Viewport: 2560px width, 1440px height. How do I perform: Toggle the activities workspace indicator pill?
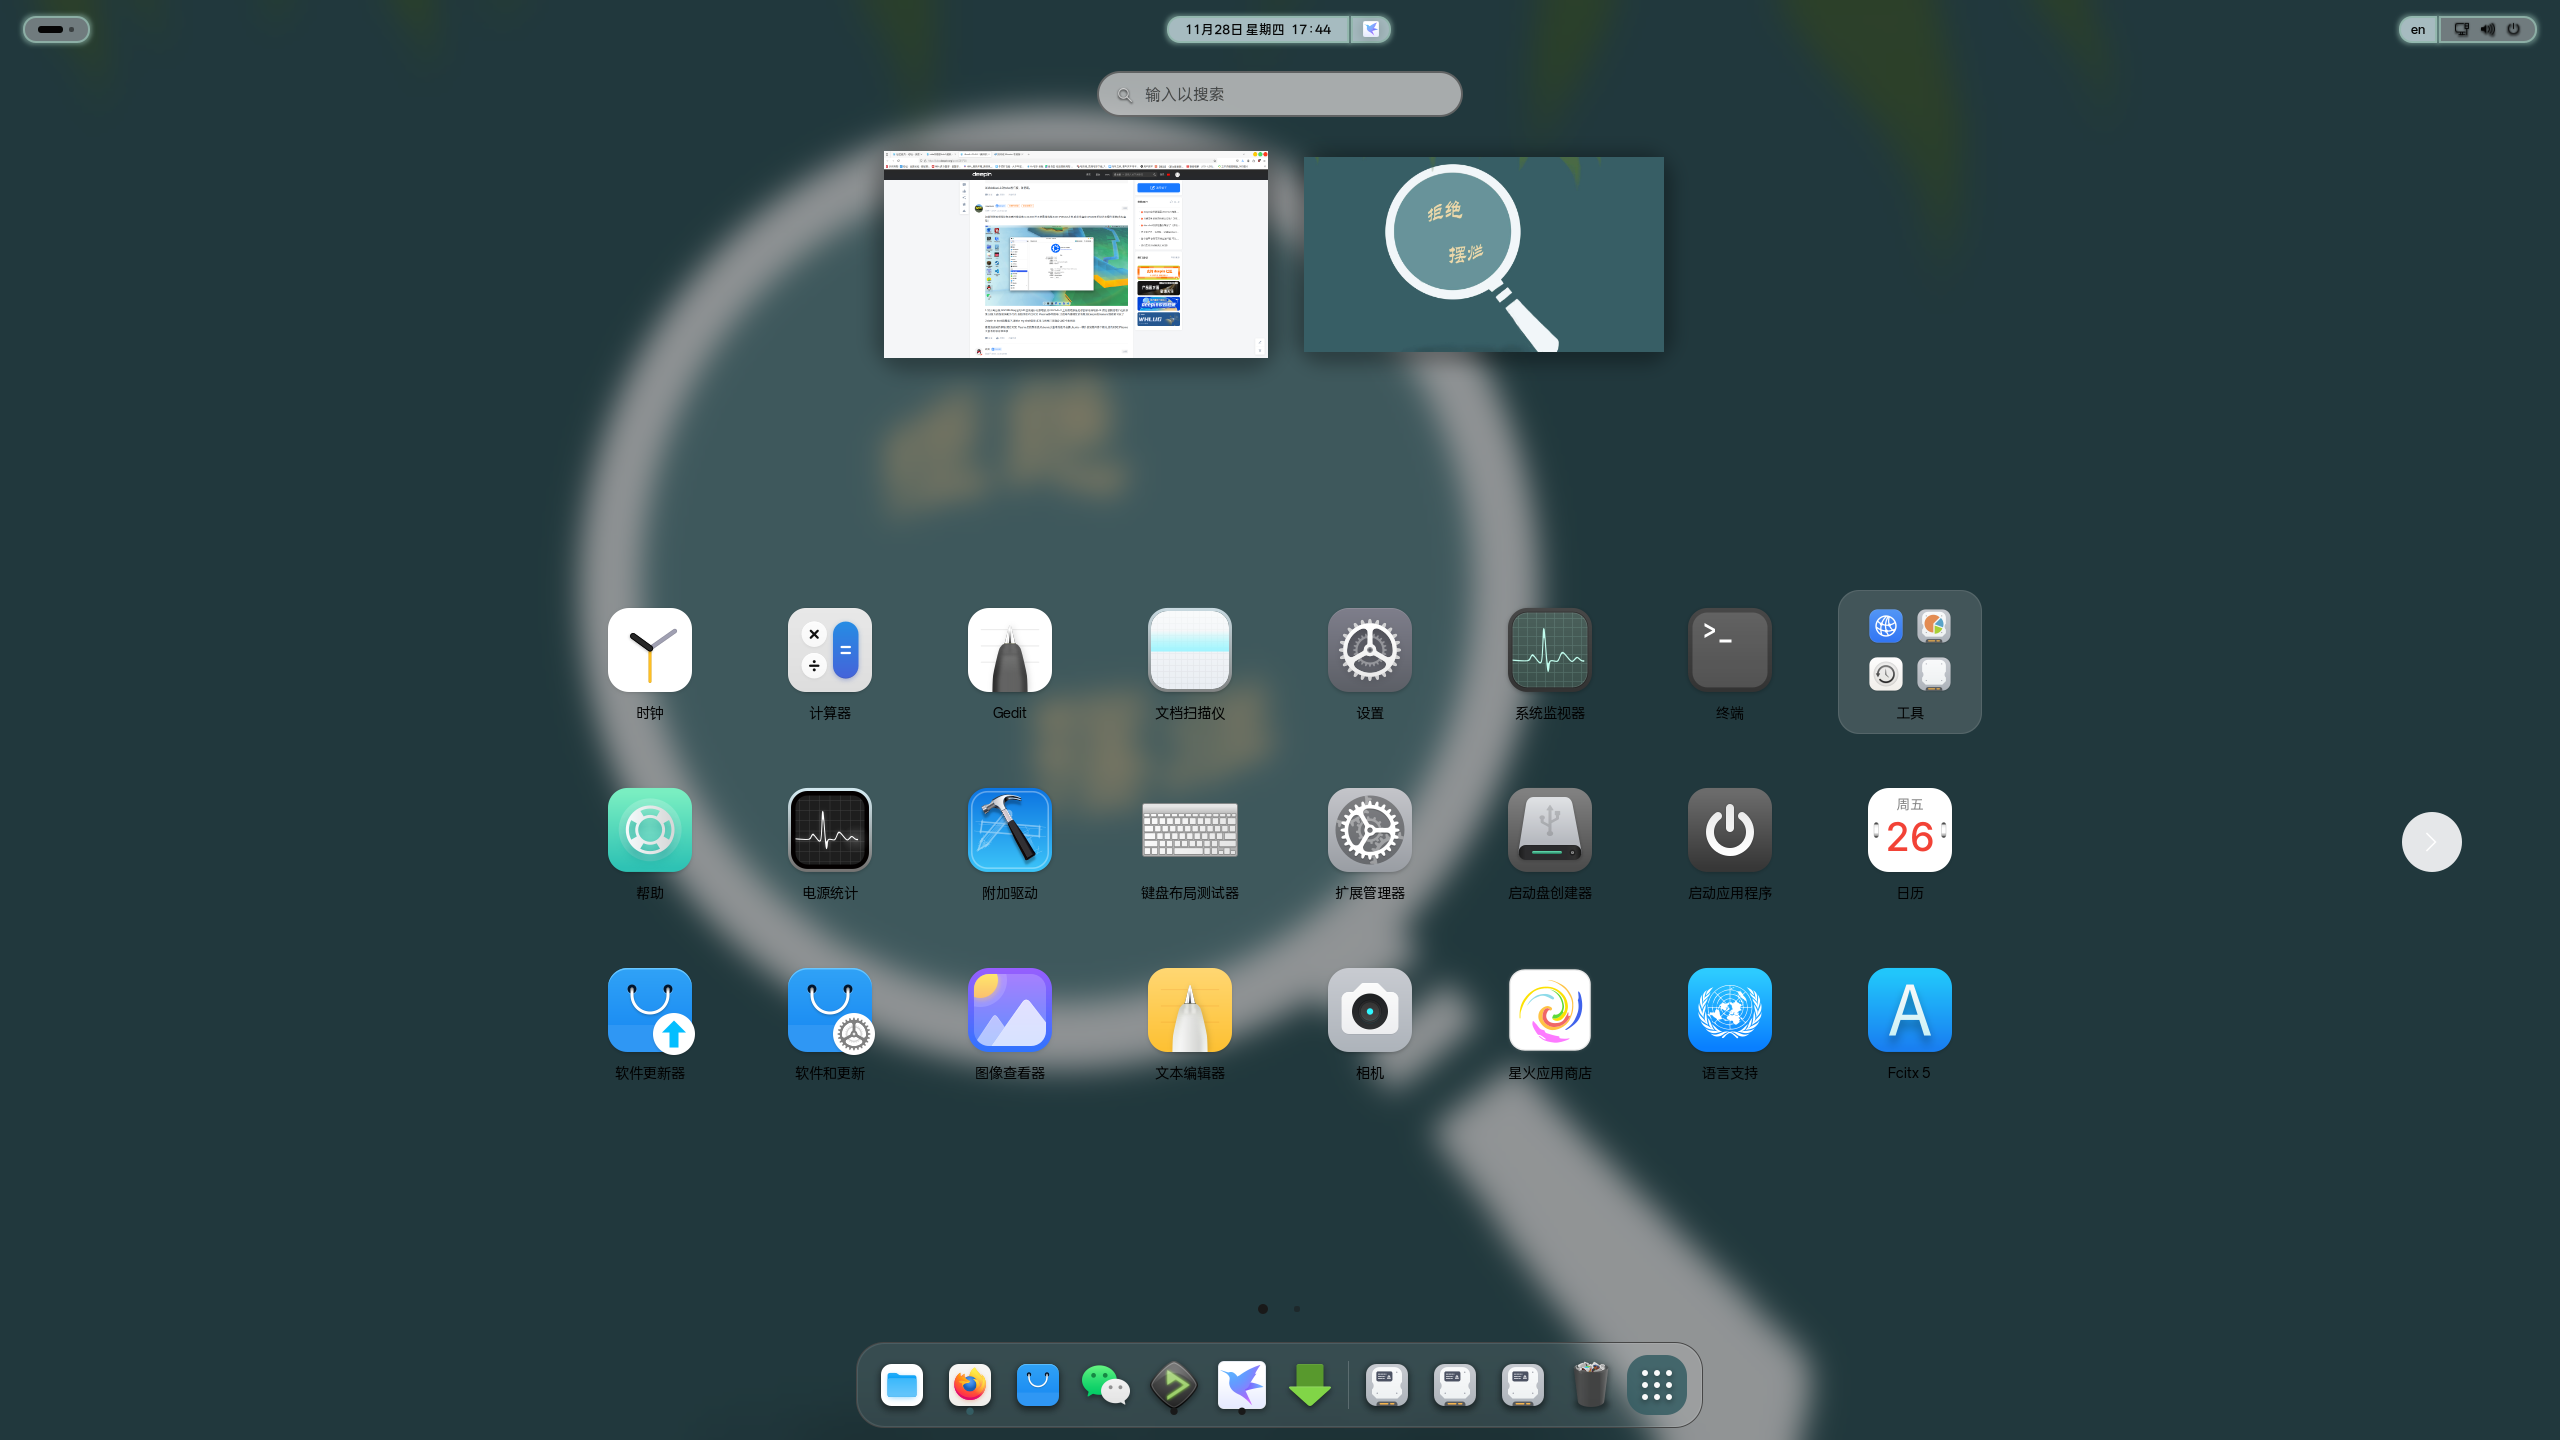coord(56,29)
